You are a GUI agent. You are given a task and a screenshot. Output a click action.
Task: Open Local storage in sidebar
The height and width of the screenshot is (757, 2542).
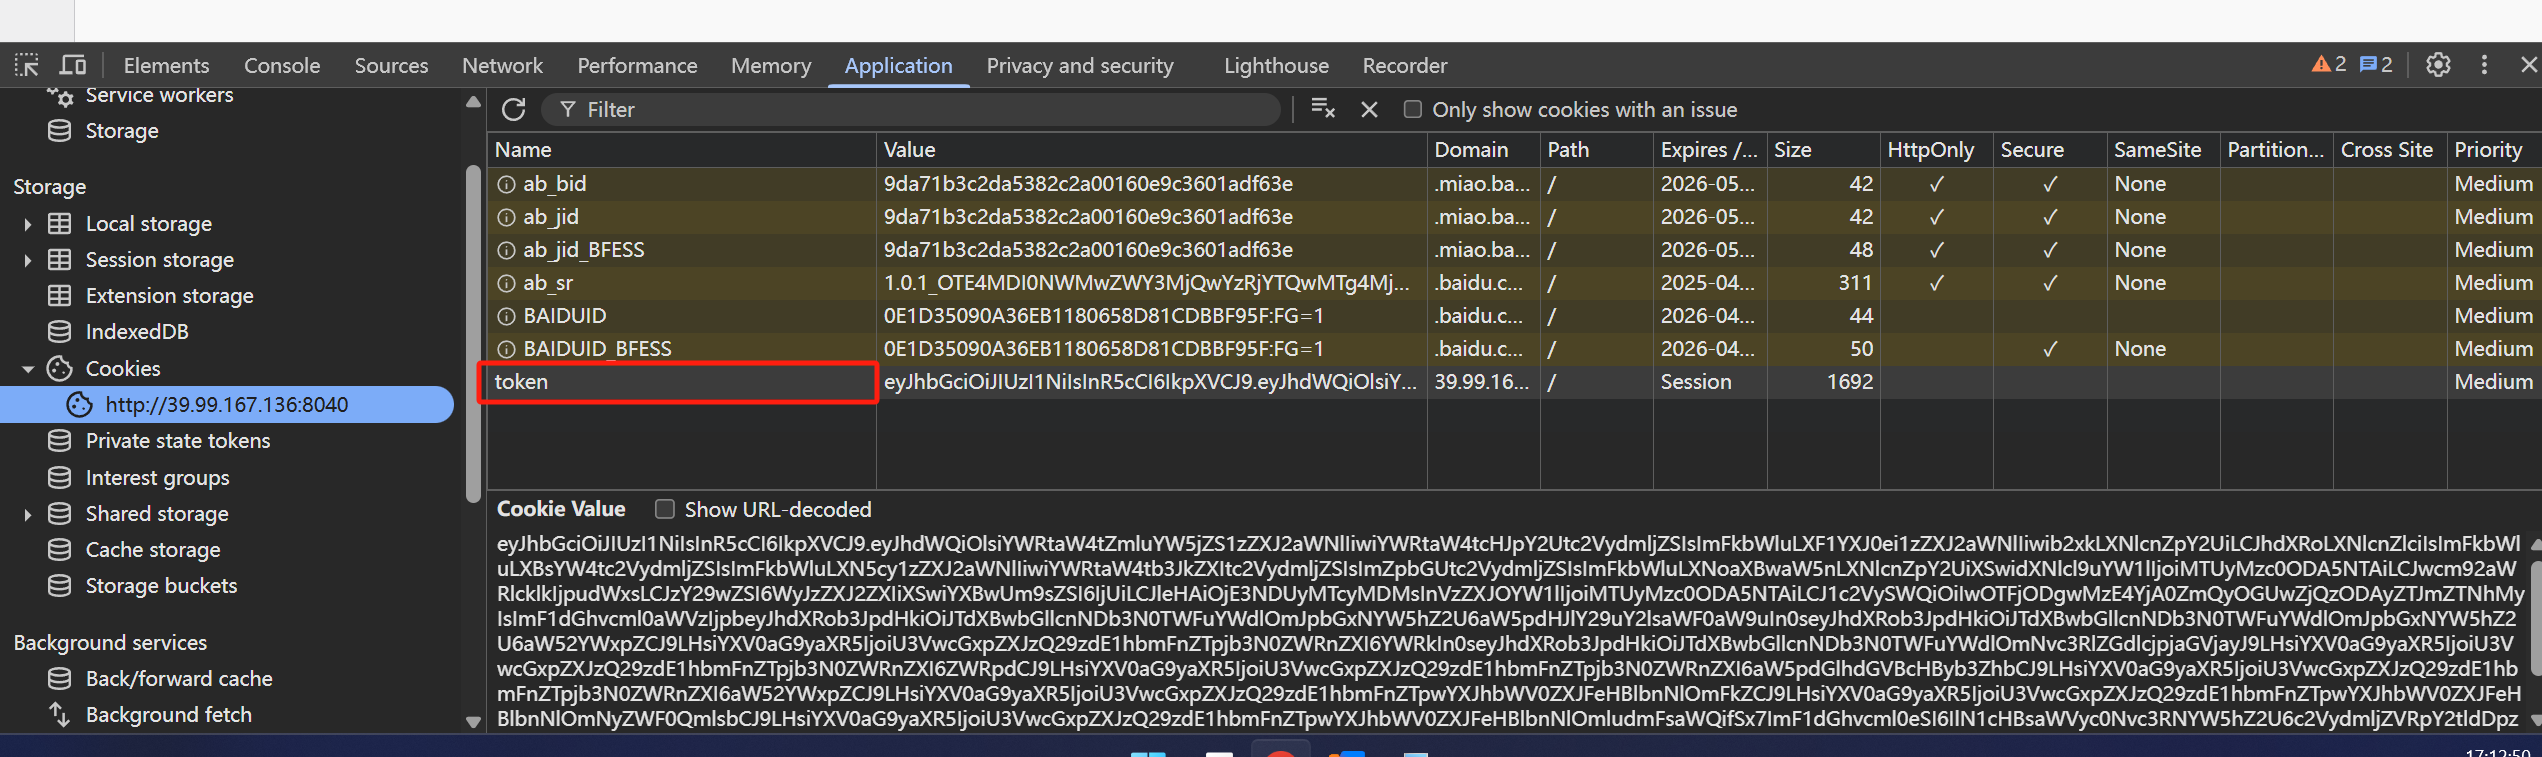pos(148,224)
